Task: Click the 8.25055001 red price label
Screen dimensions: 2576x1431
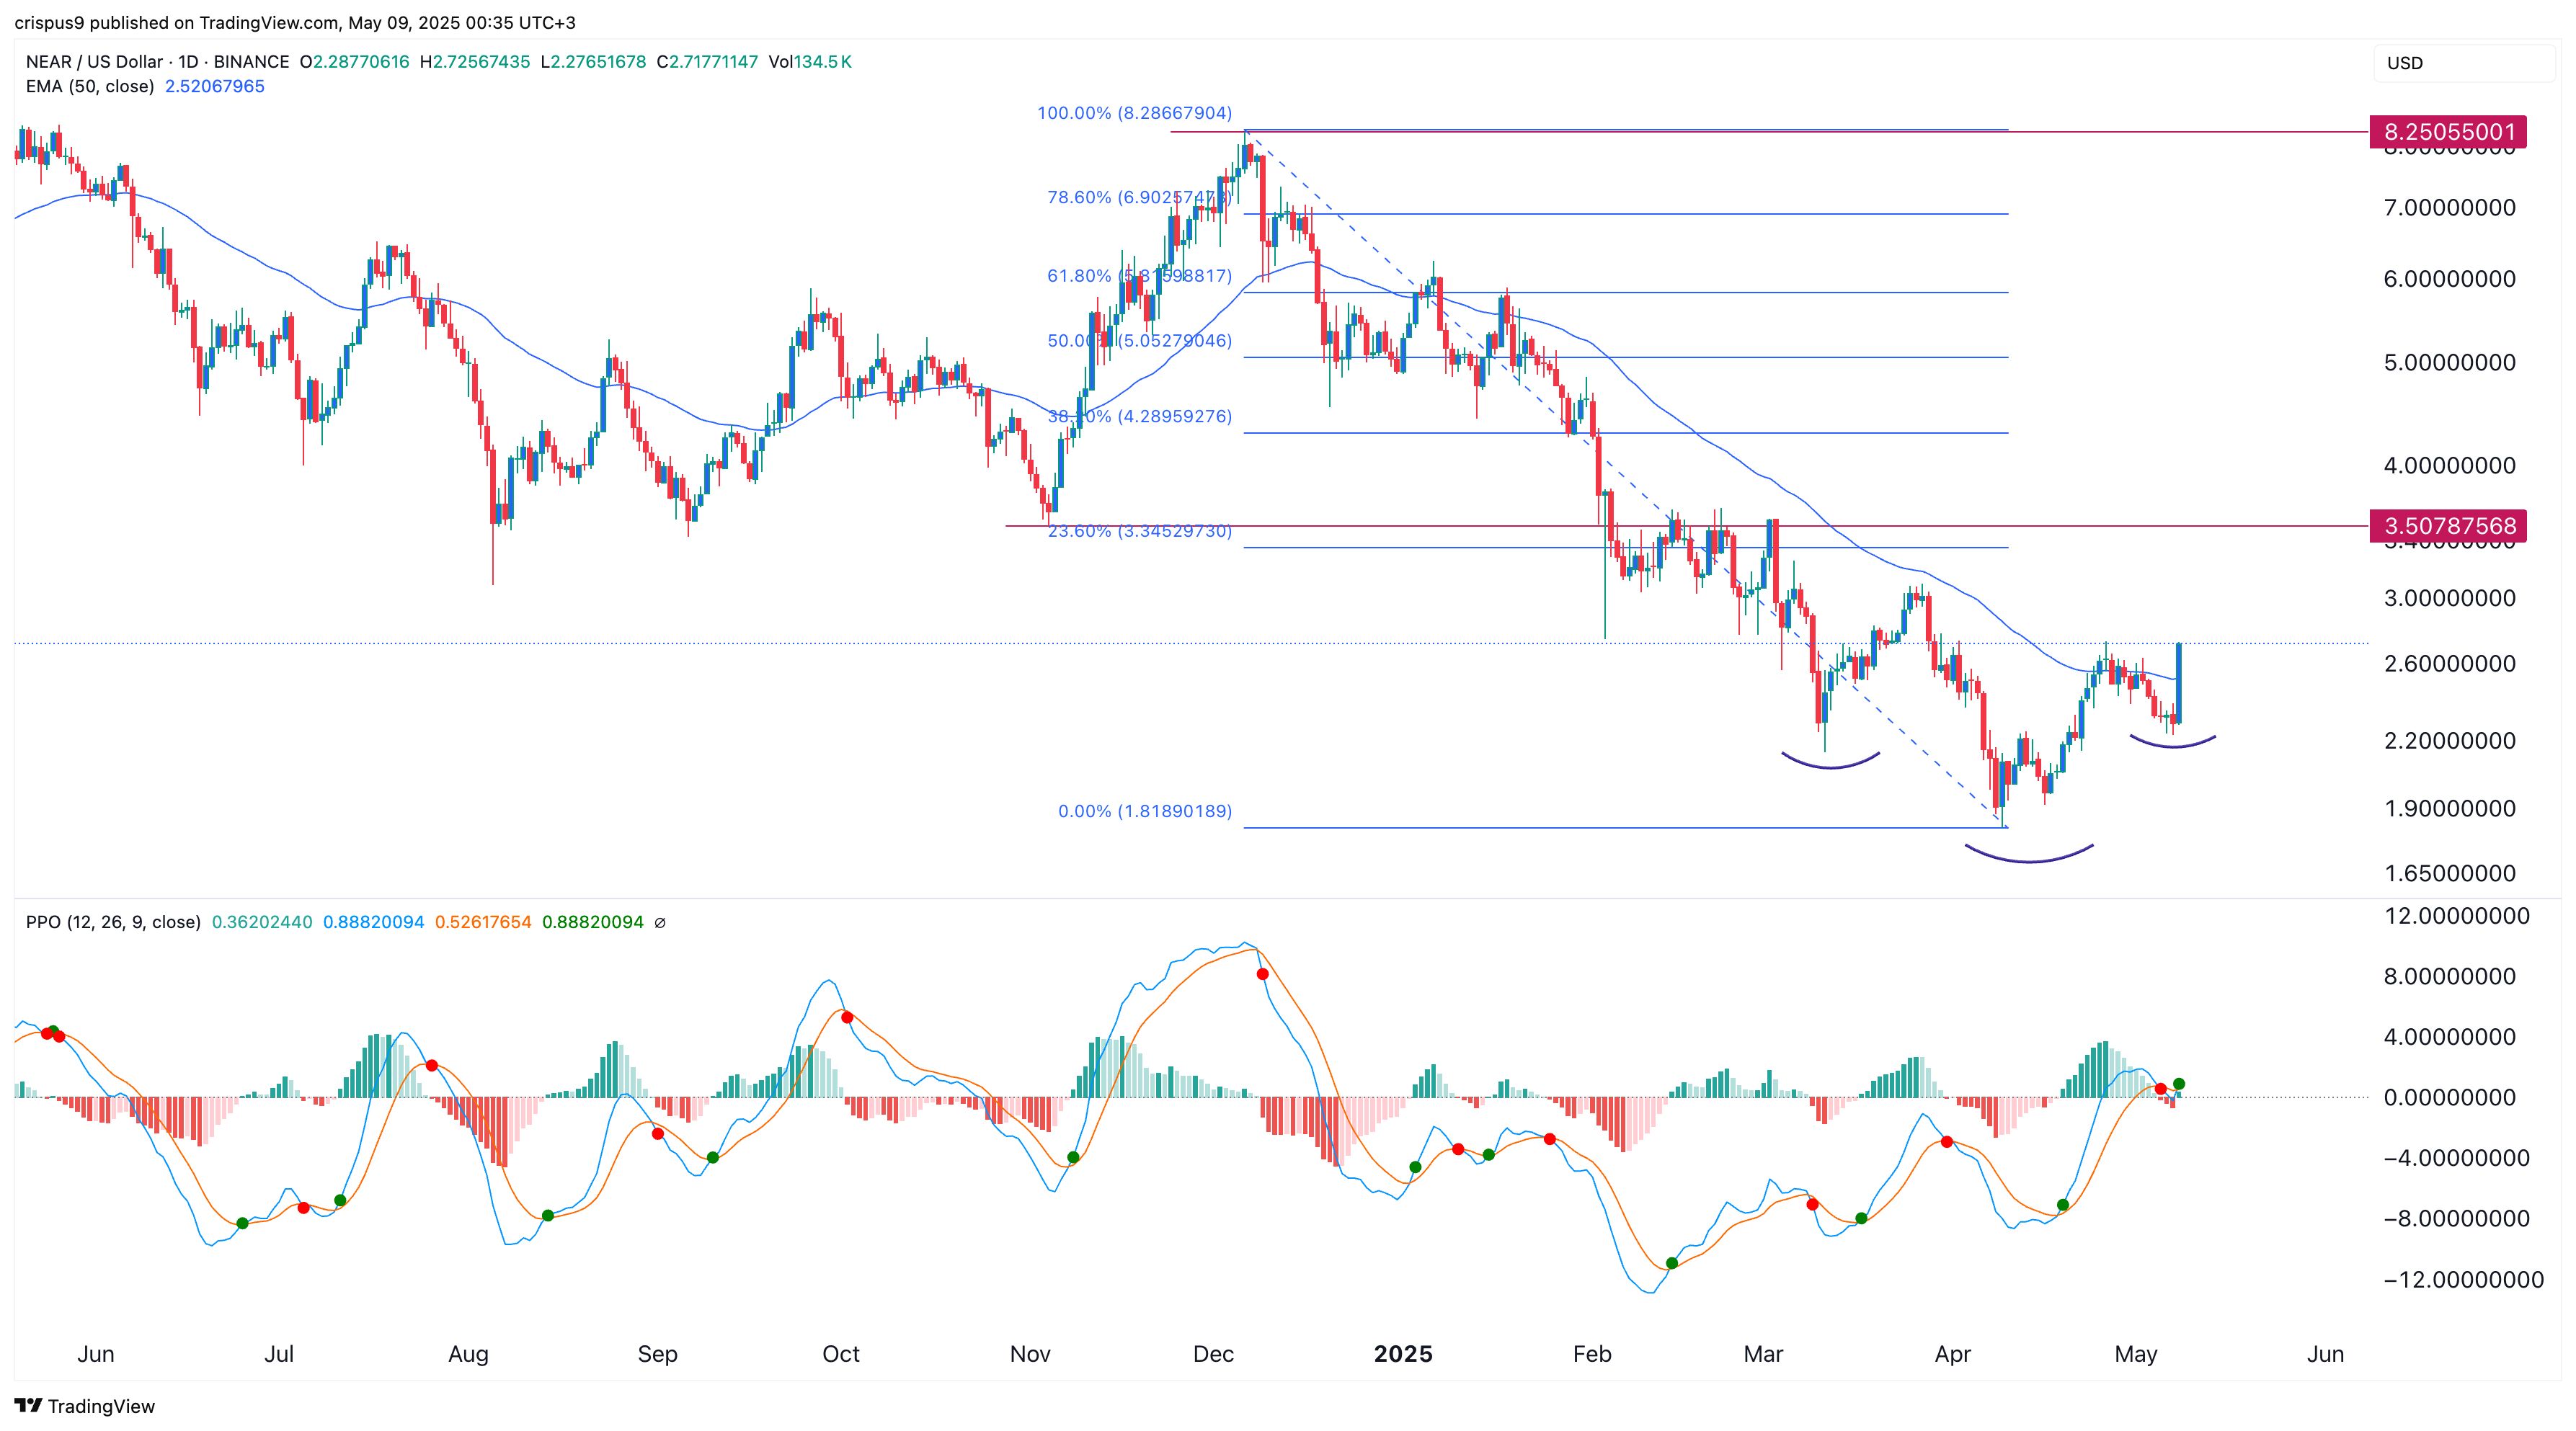Action: (x=2447, y=132)
